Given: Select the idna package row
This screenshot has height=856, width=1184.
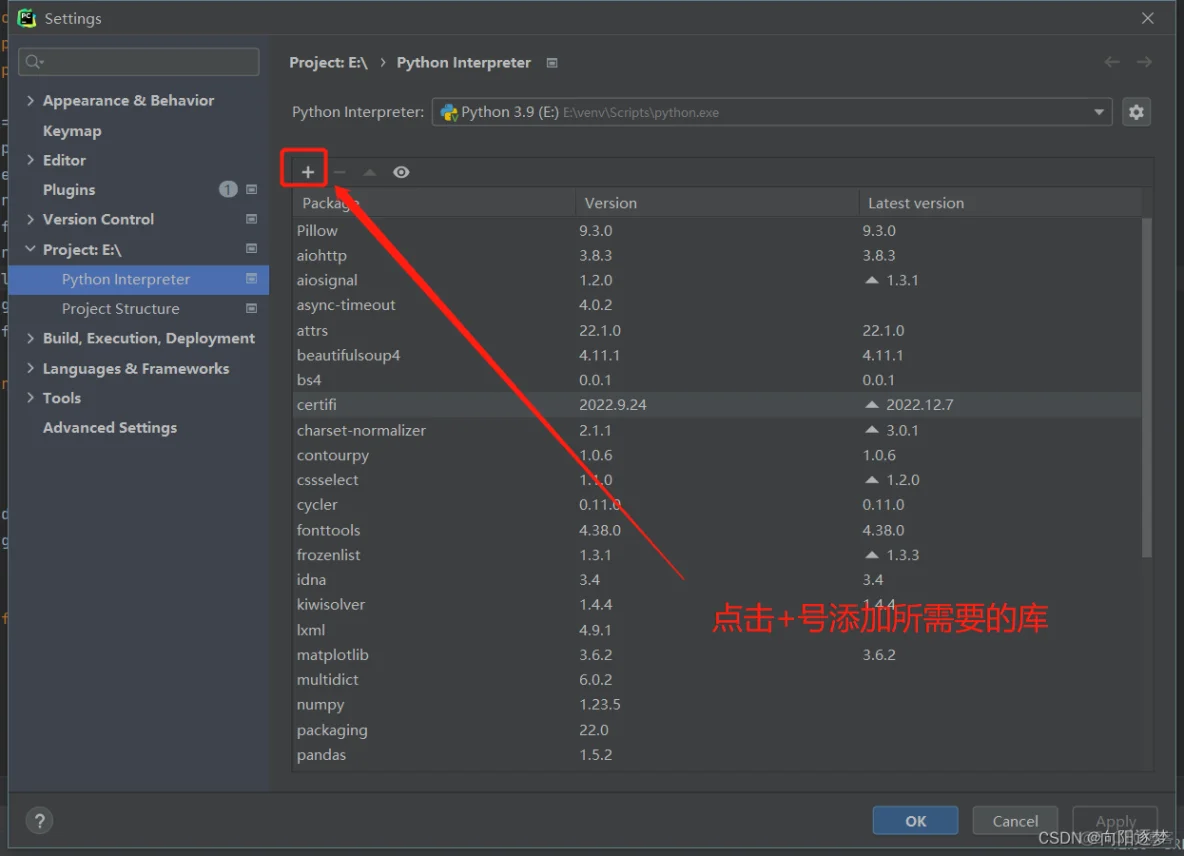Looking at the screenshot, I should (717, 580).
